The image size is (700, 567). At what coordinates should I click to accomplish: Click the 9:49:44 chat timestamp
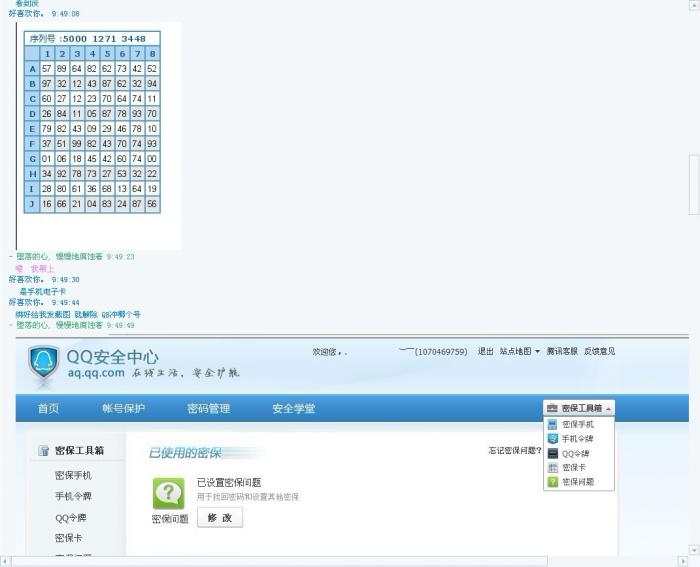[x=65, y=303]
